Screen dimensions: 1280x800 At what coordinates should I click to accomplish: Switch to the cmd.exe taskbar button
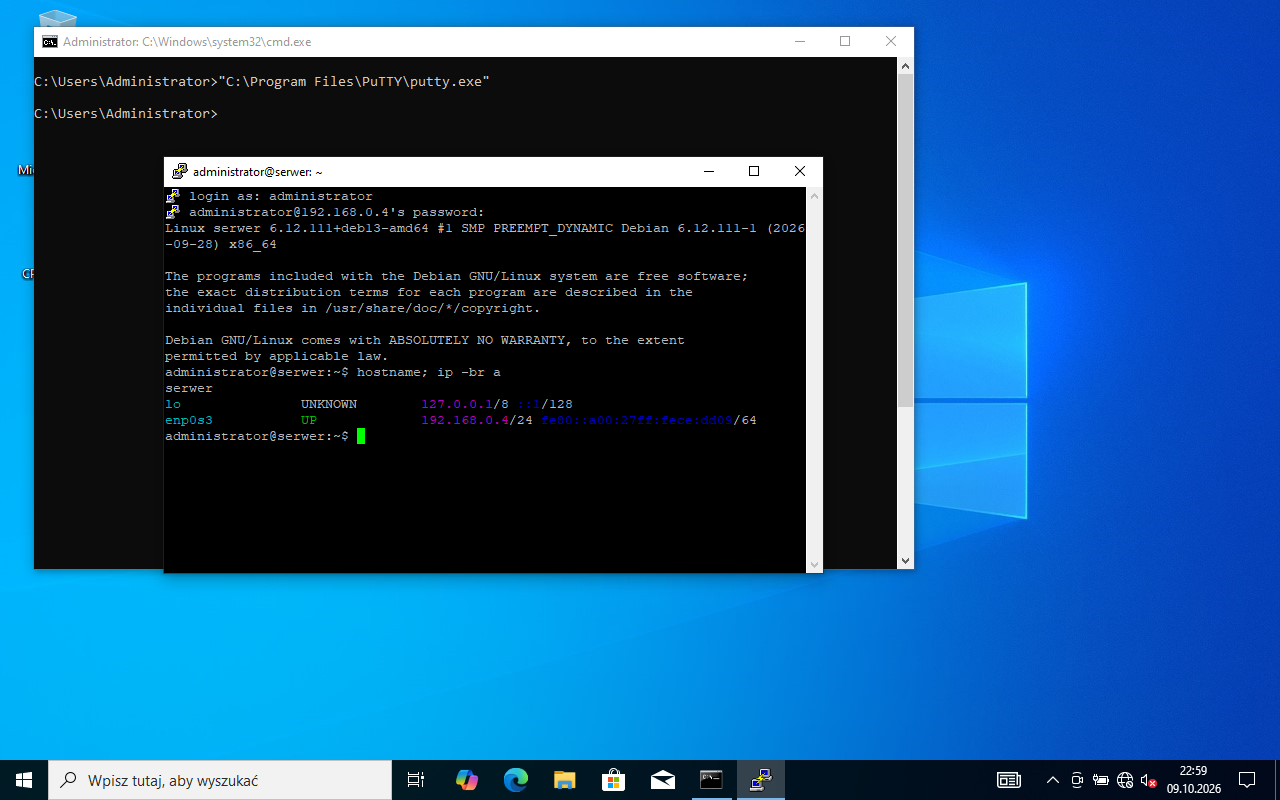(711, 780)
